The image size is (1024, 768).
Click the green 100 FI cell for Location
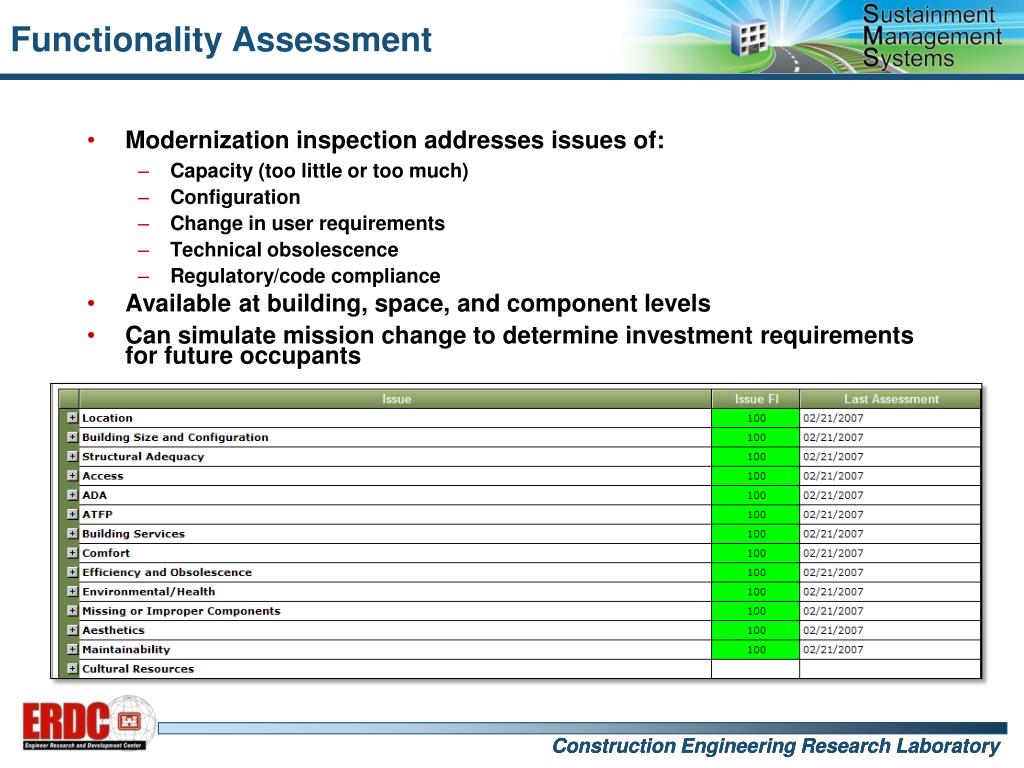pyautogui.click(x=756, y=418)
